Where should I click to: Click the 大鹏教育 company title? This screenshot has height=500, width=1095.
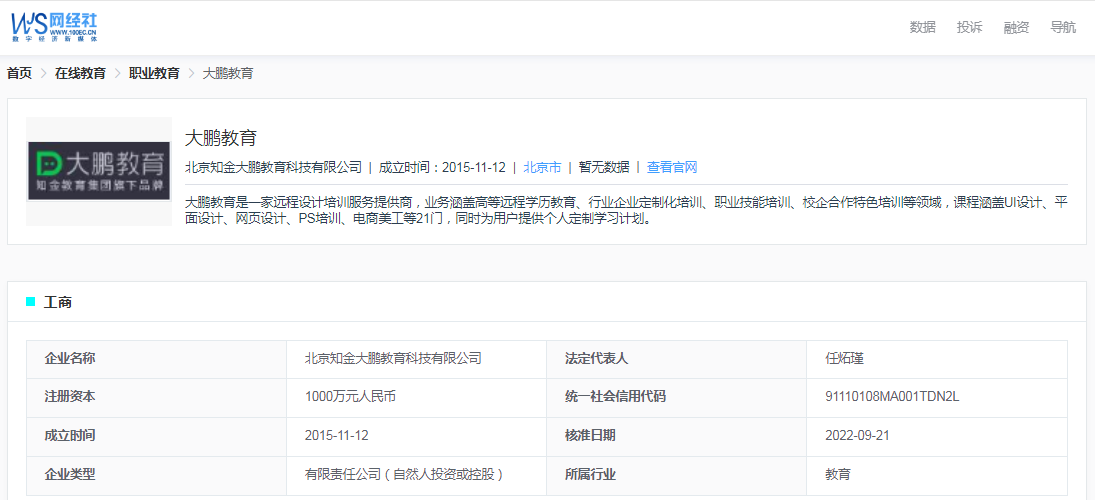tap(221, 138)
